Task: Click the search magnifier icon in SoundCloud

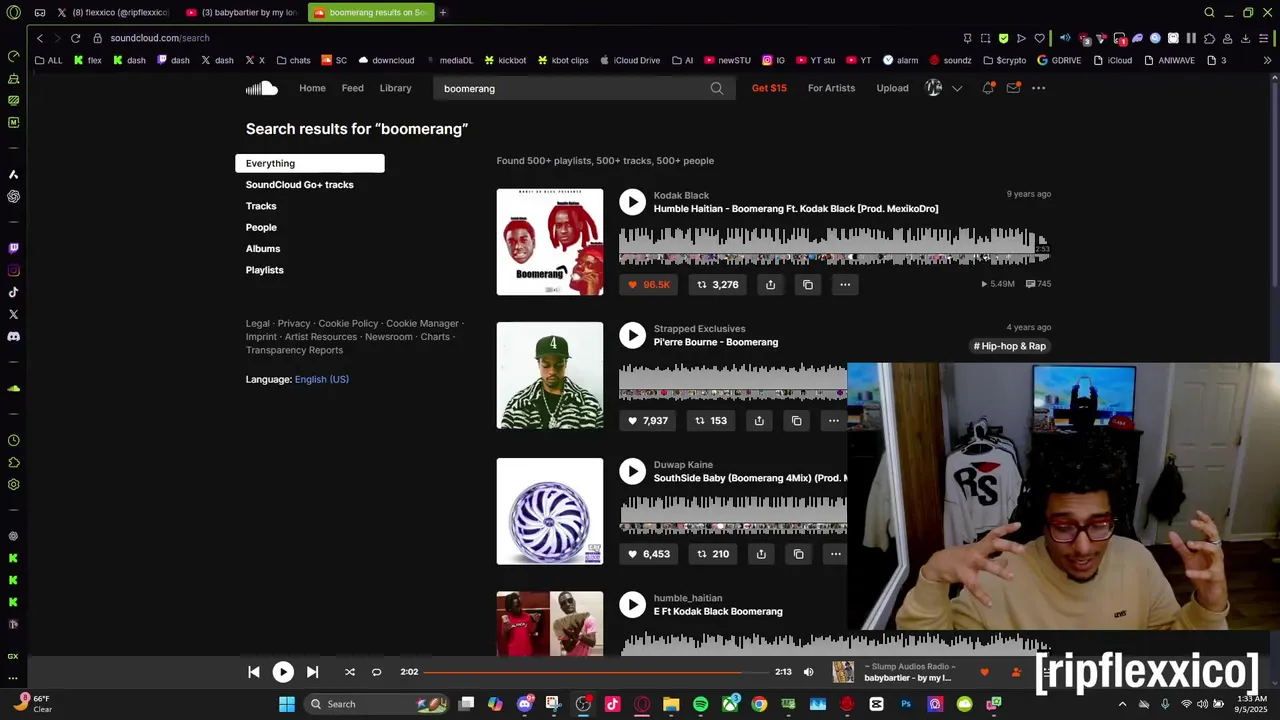Action: point(717,88)
